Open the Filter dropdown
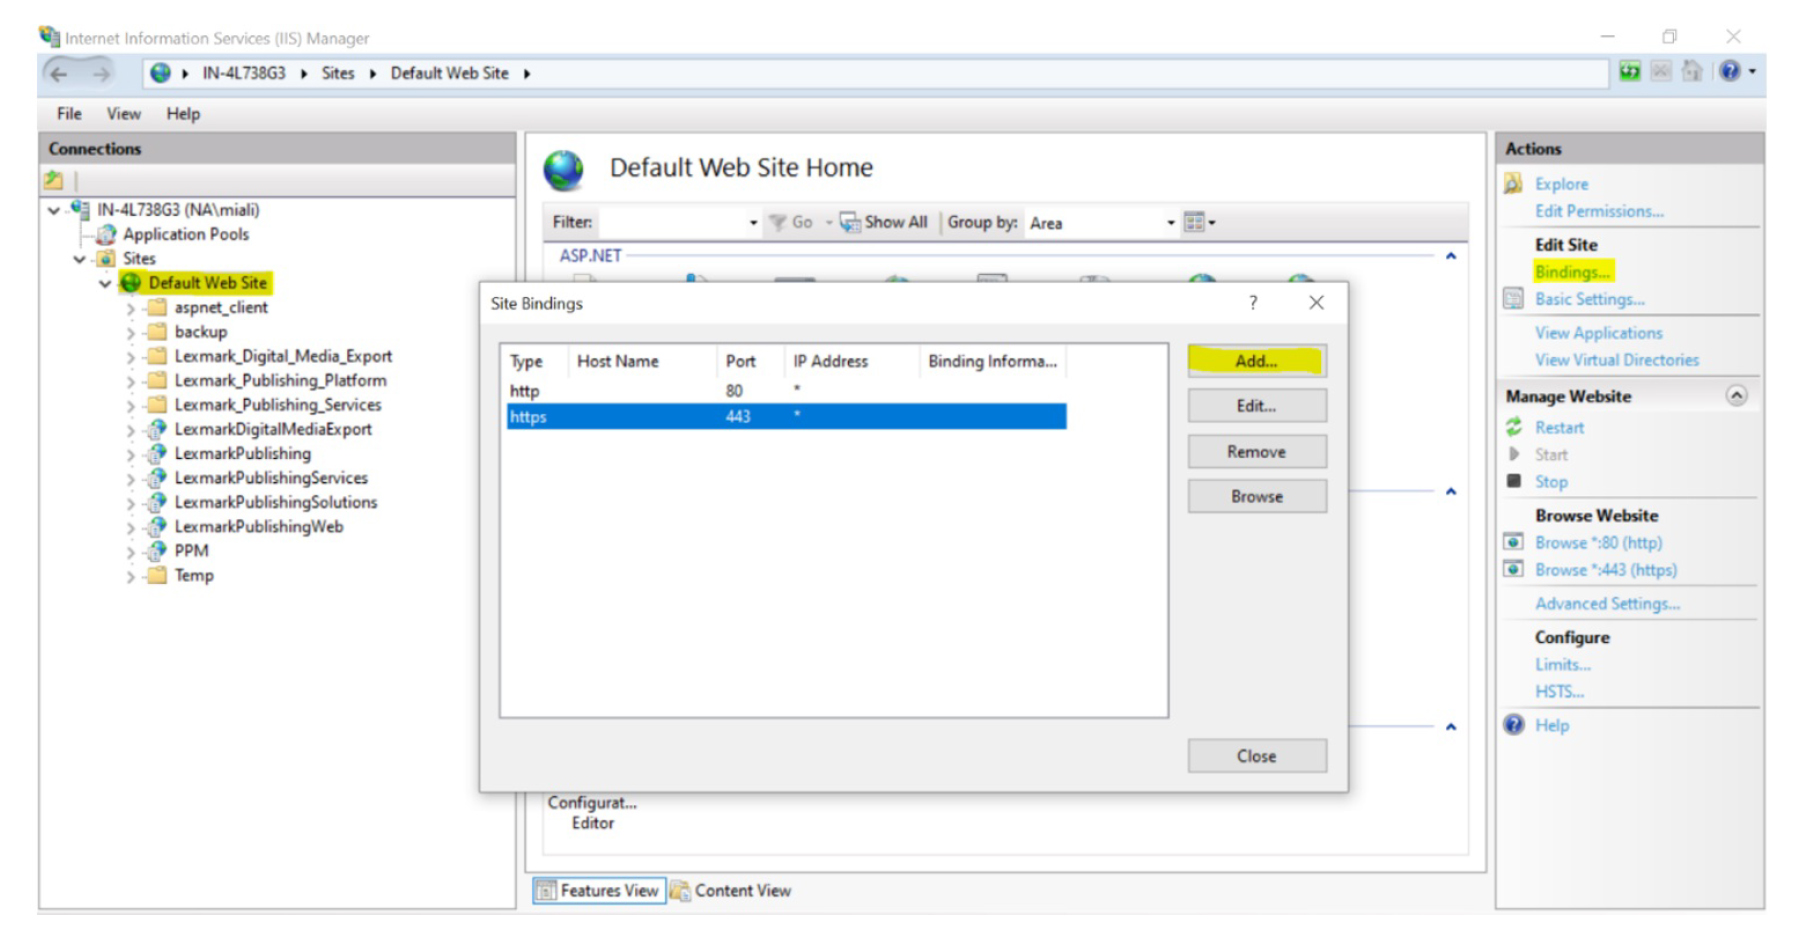The width and height of the screenshot is (1800, 943). [753, 223]
